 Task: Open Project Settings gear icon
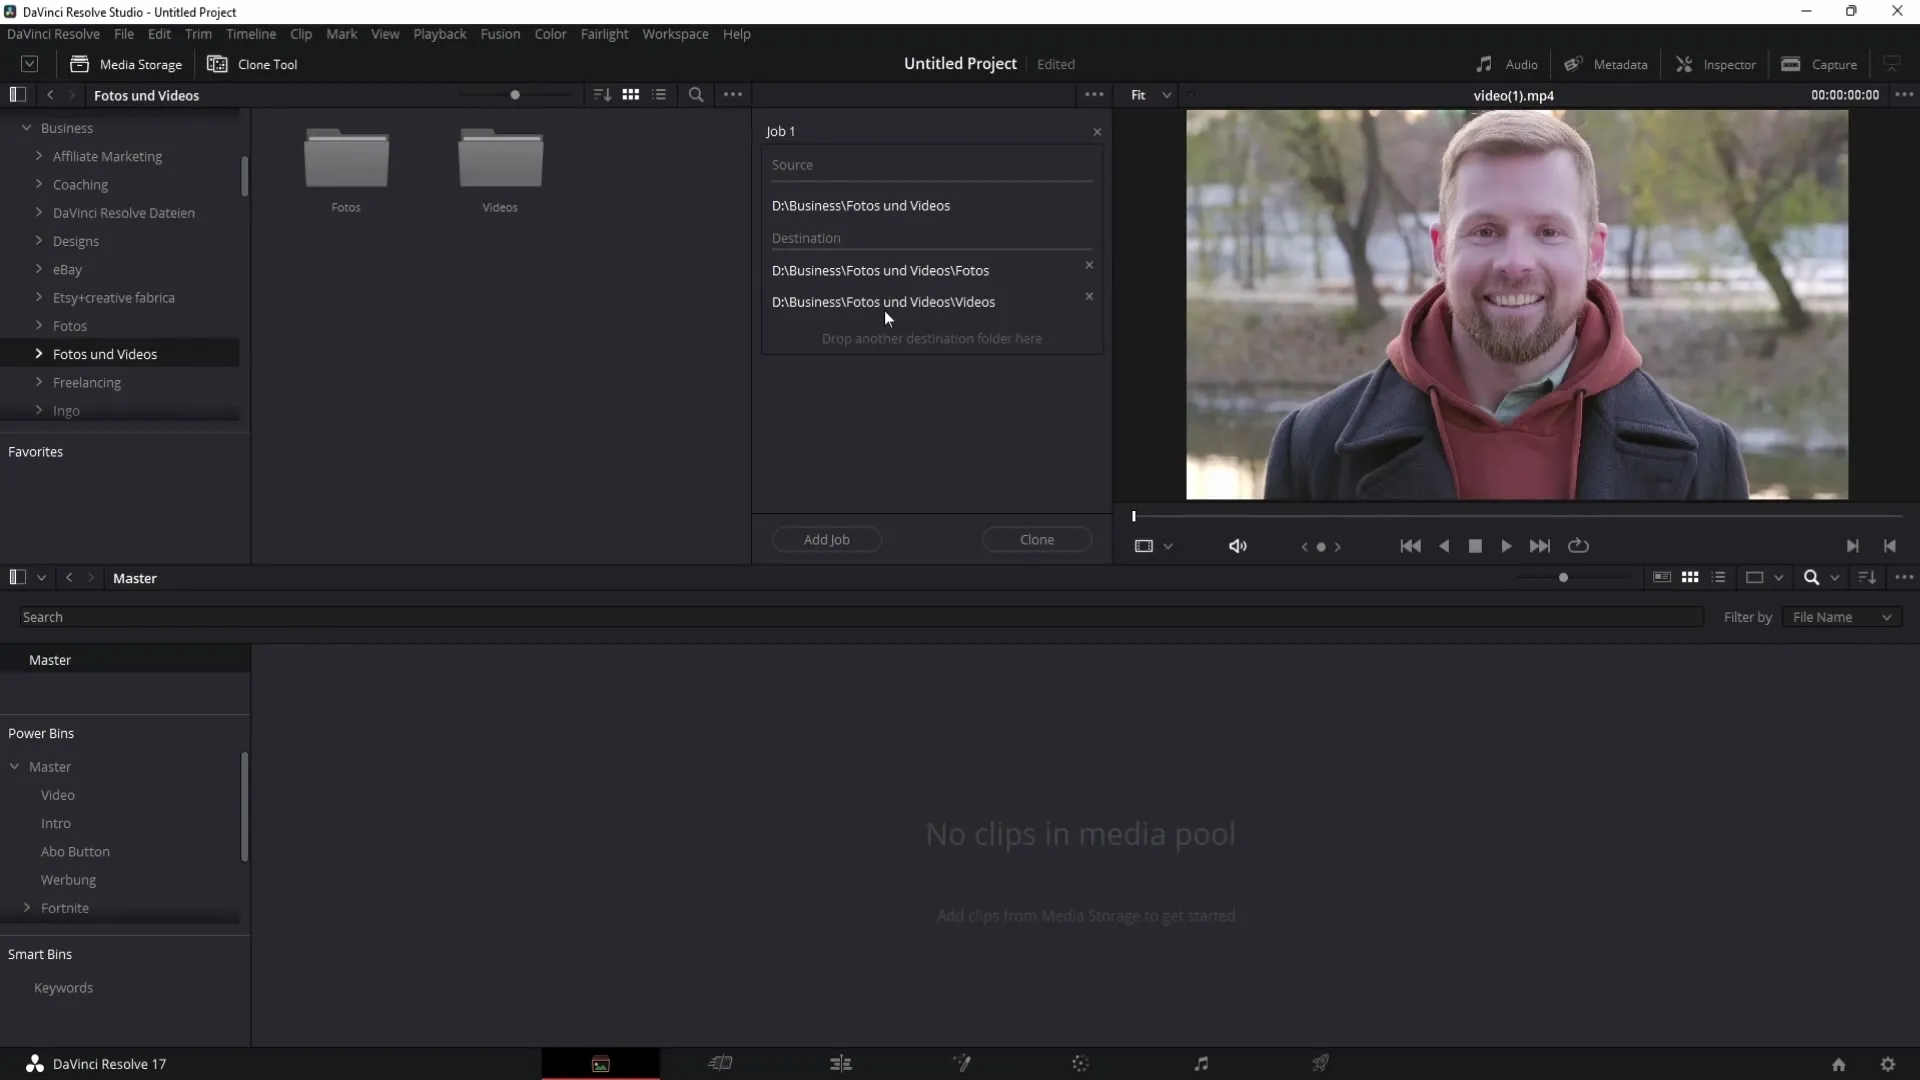click(1887, 1065)
